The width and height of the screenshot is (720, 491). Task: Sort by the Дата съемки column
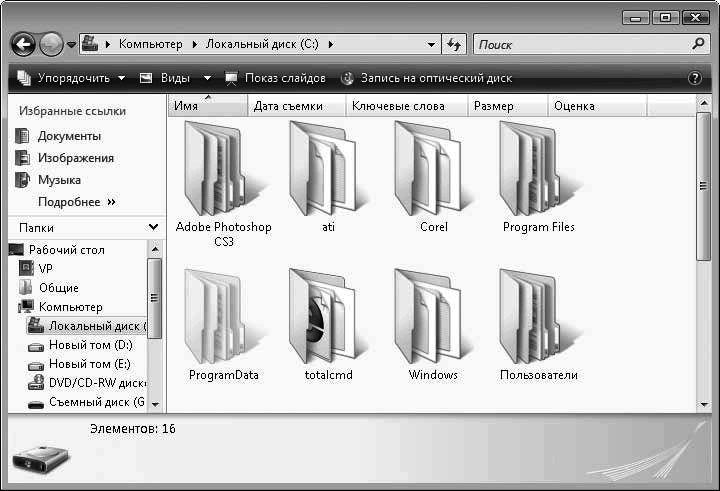(x=297, y=106)
